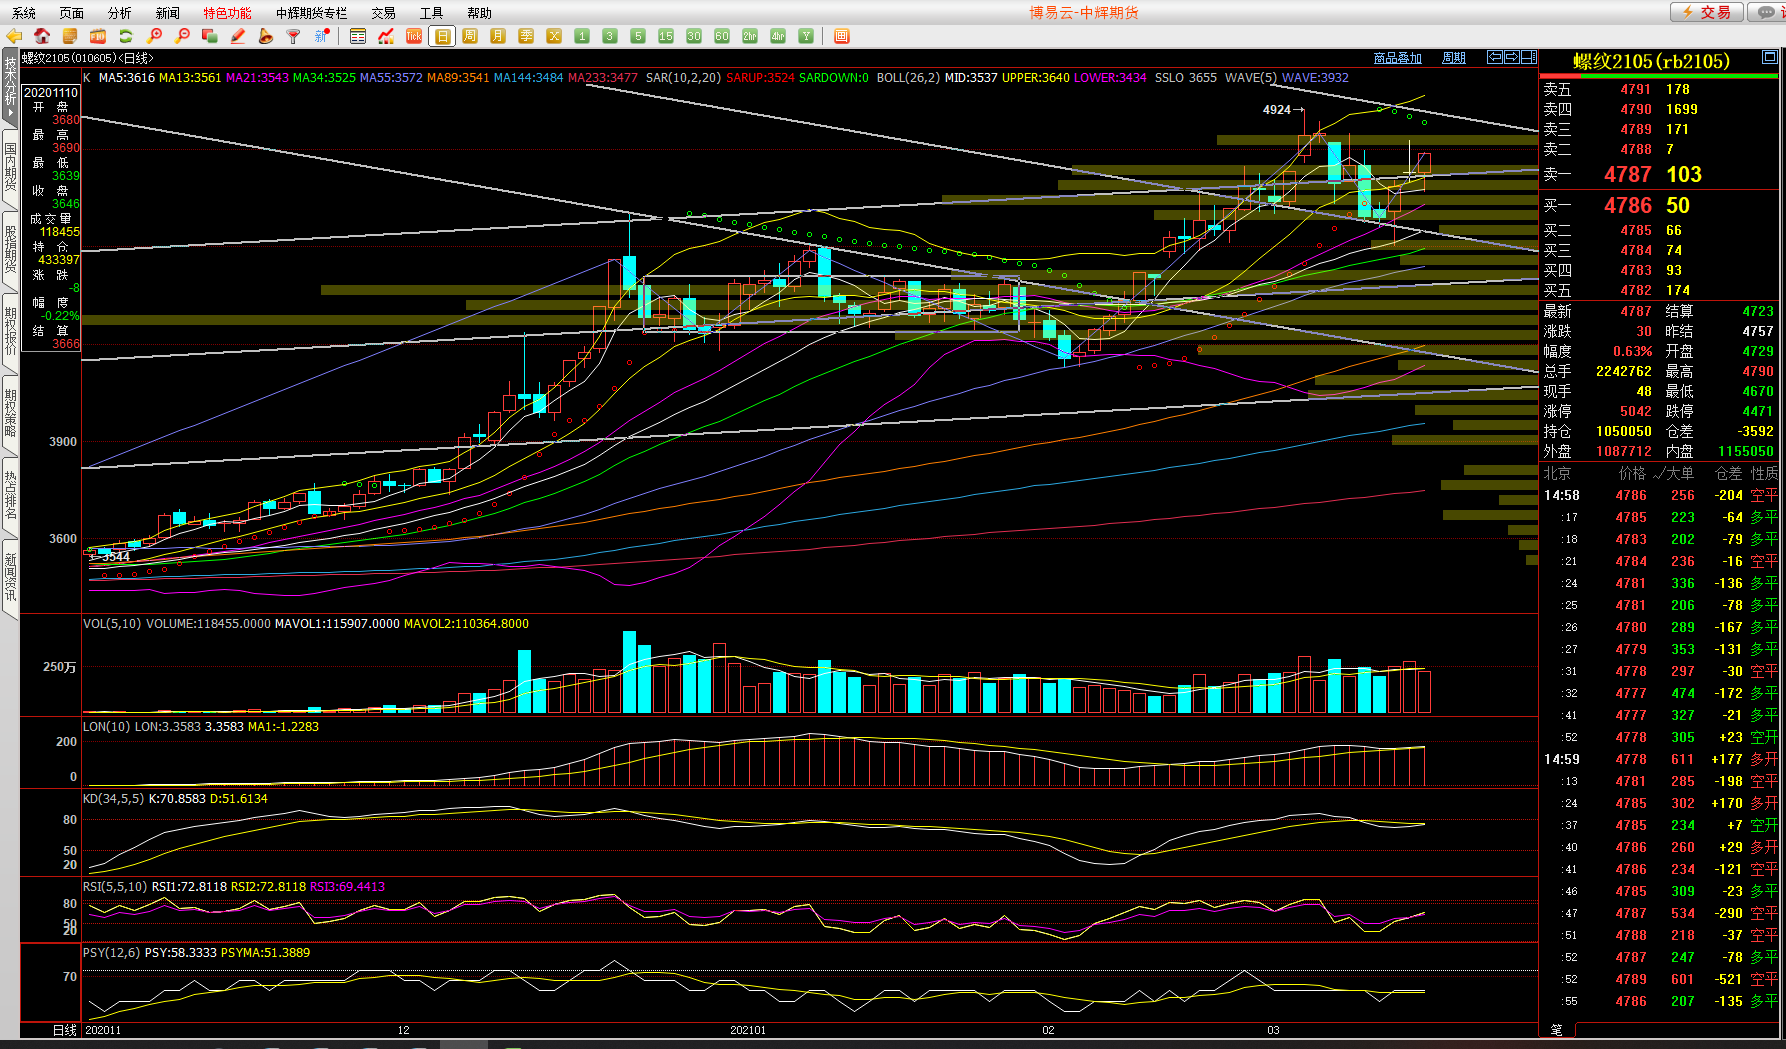The image size is (1786, 1049).
Task: Maximize the 螺纹2105 quote panel
Action: click(x=1769, y=57)
